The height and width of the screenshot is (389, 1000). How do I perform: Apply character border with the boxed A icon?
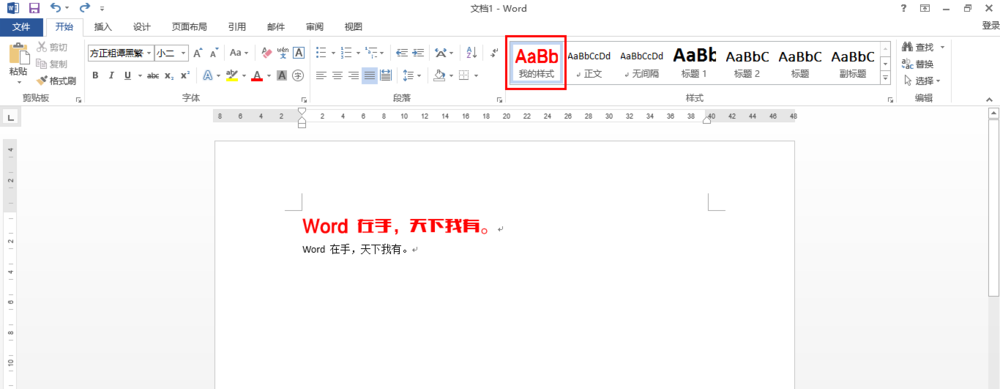point(298,53)
